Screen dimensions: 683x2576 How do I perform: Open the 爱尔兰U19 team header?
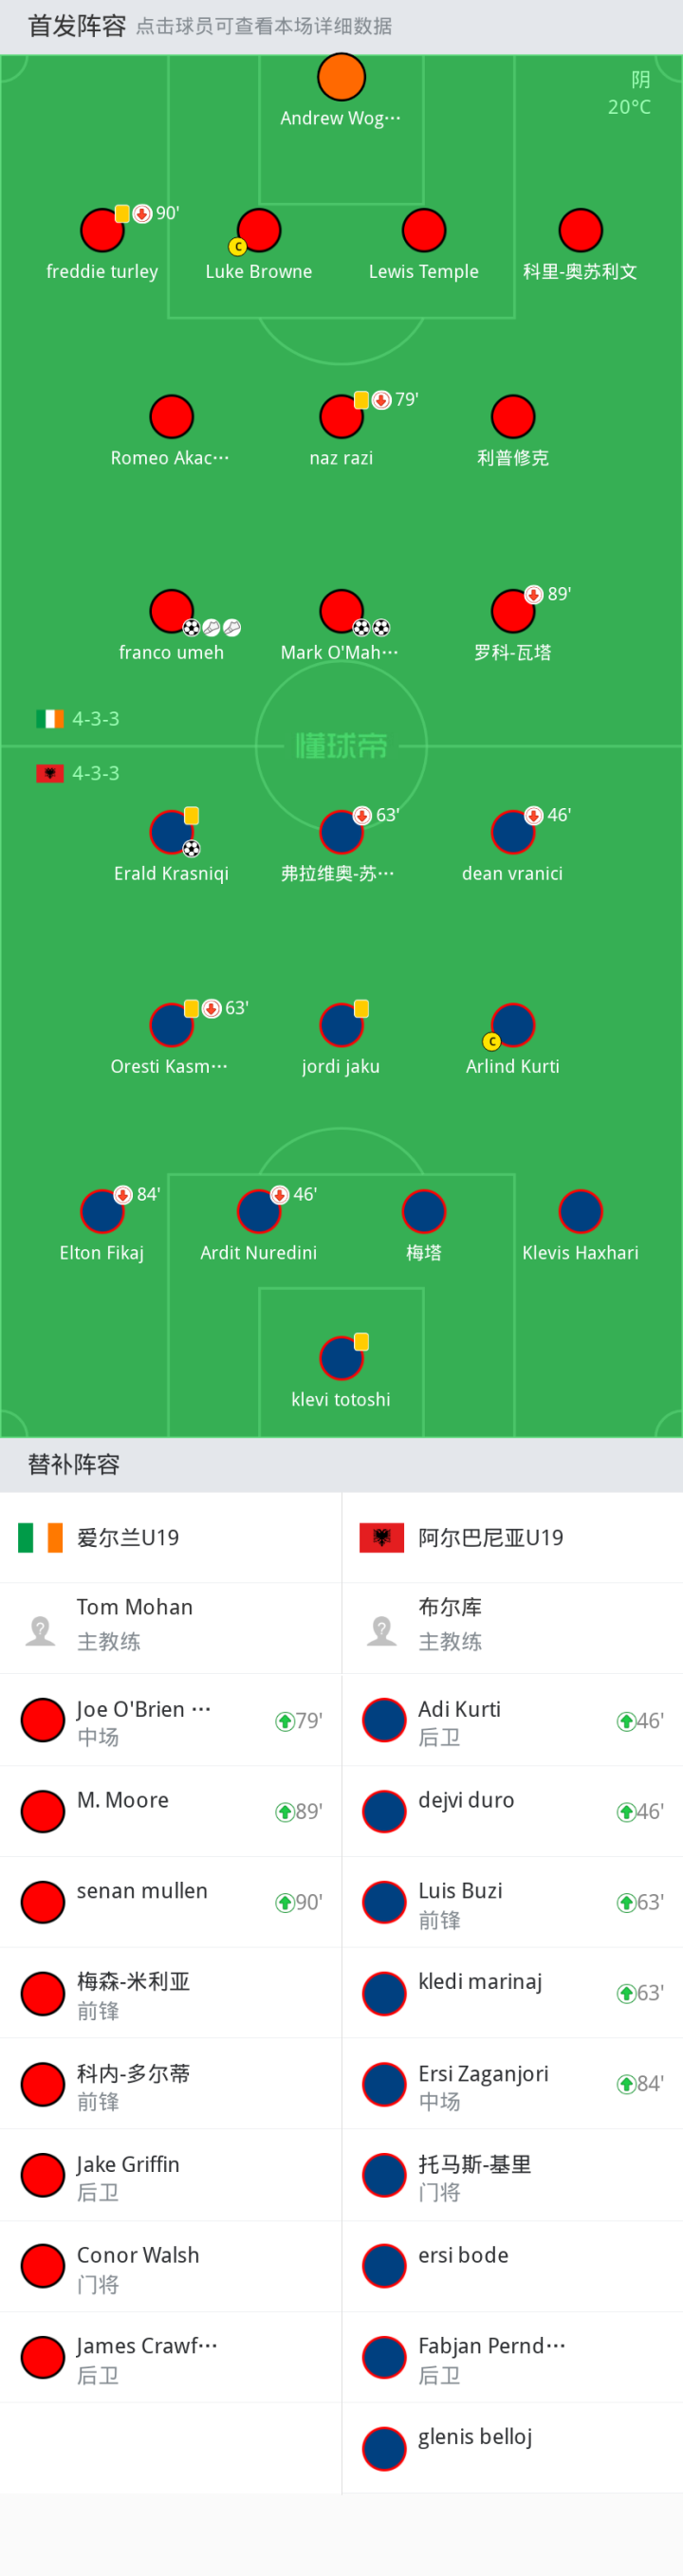(171, 1537)
